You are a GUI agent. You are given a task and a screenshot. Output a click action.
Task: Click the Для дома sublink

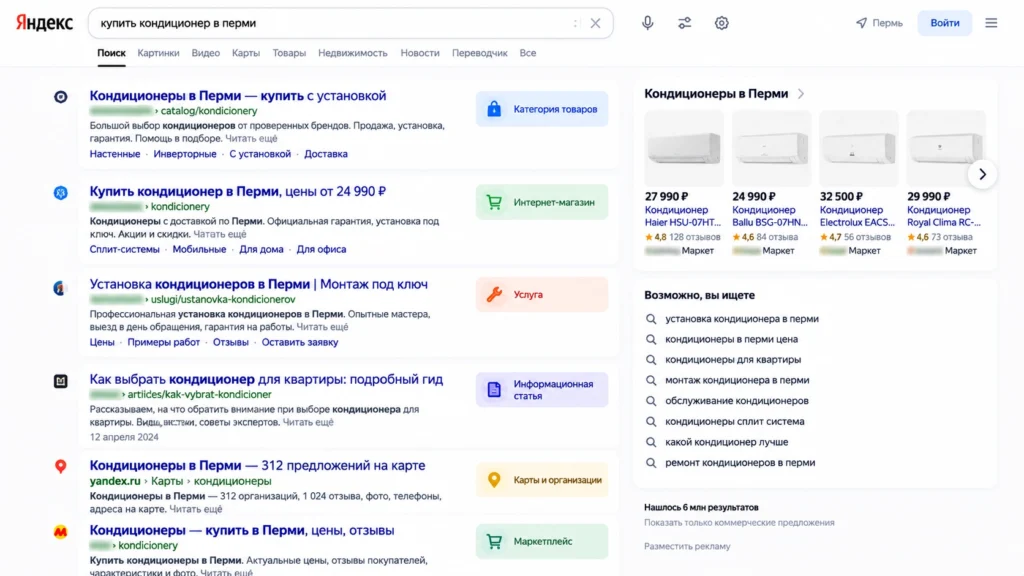261,249
